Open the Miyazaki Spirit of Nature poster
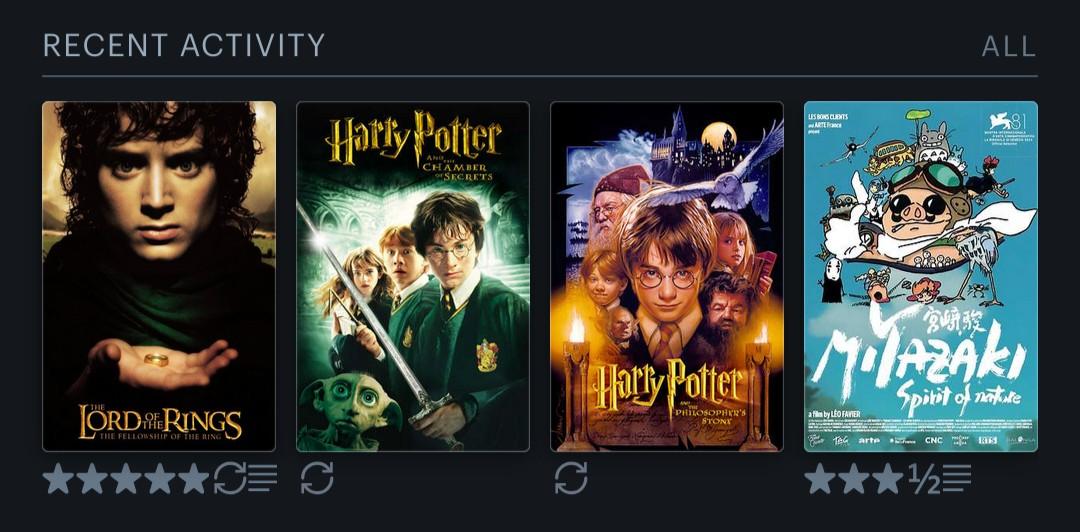 (x=921, y=276)
